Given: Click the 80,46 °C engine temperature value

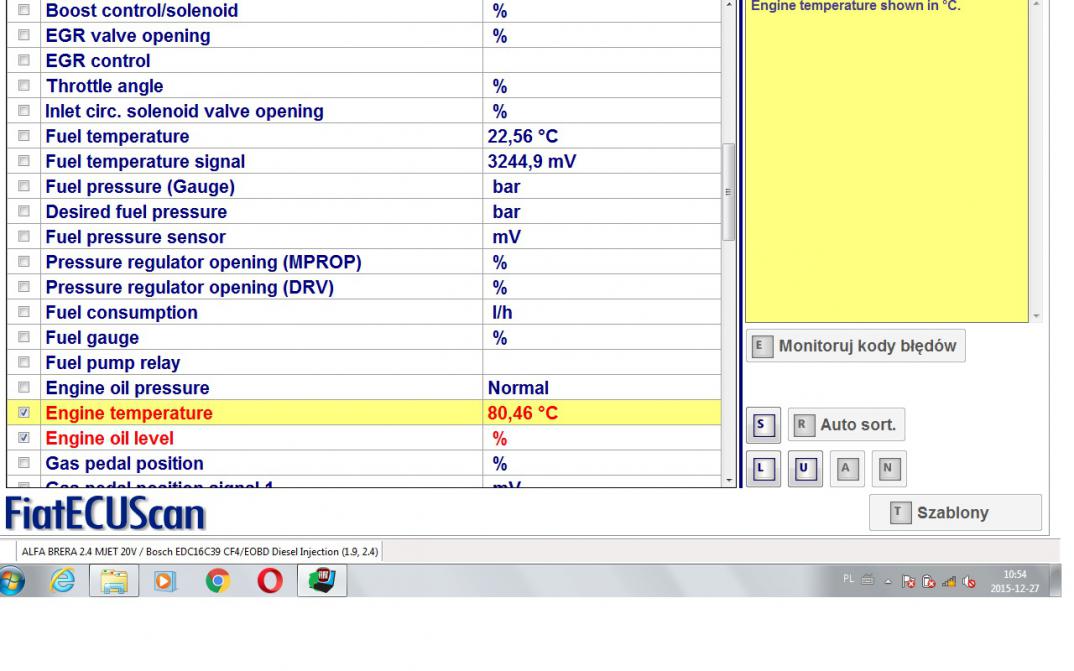Looking at the screenshot, I should 523,413.
